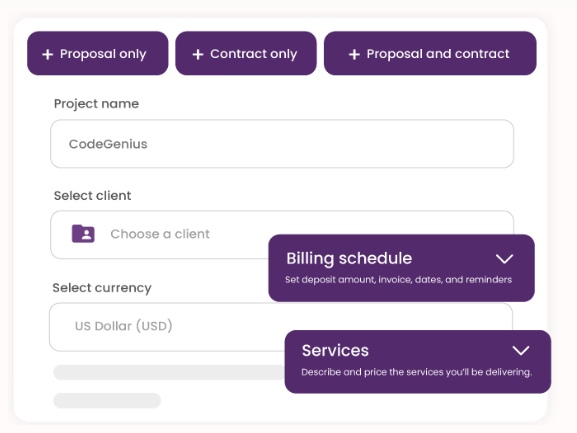Click the Services section title

pos(335,350)
